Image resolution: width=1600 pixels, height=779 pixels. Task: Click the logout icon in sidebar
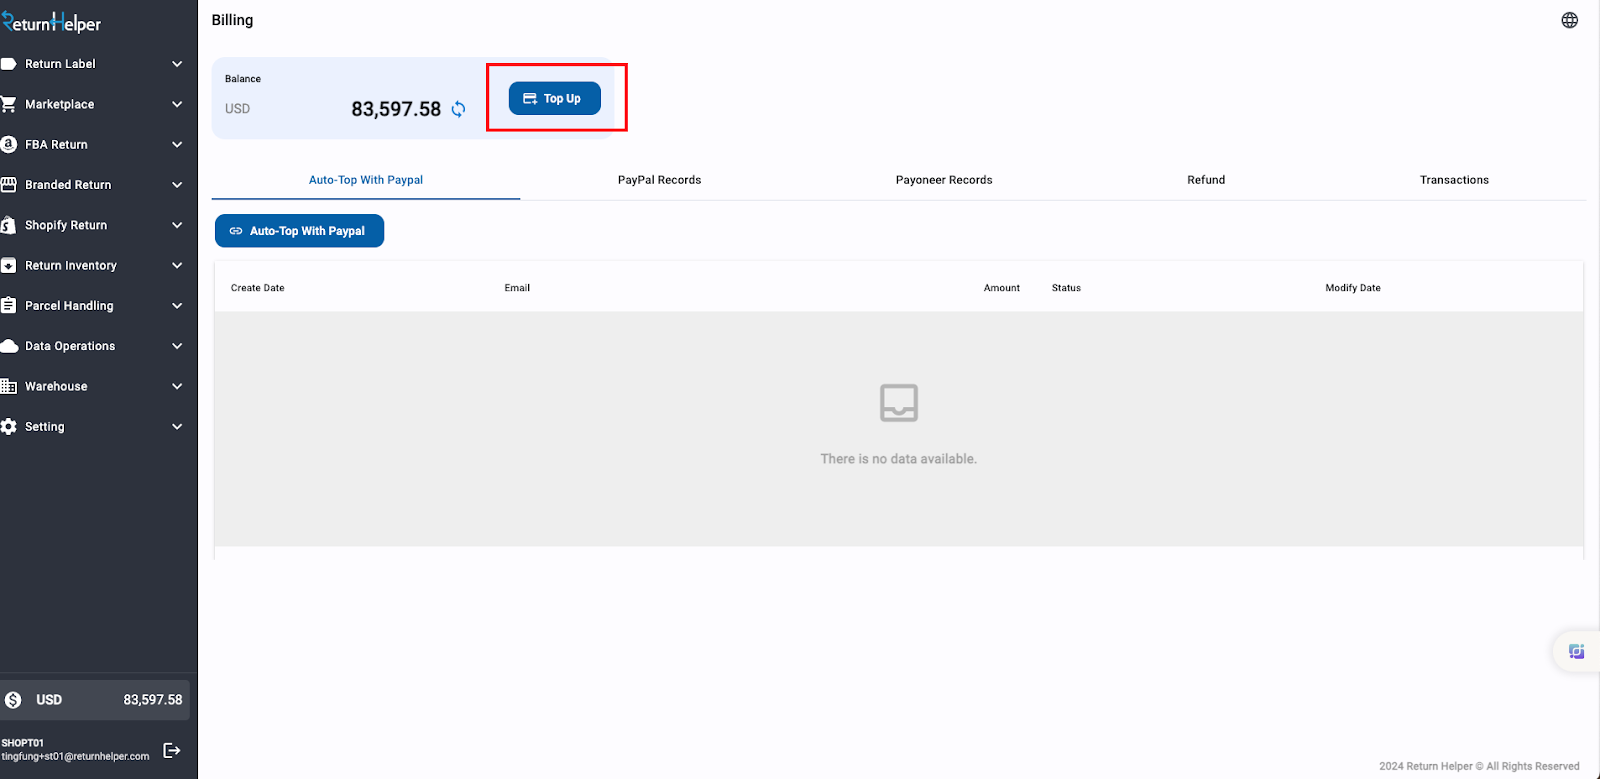(x=172, y=750)
